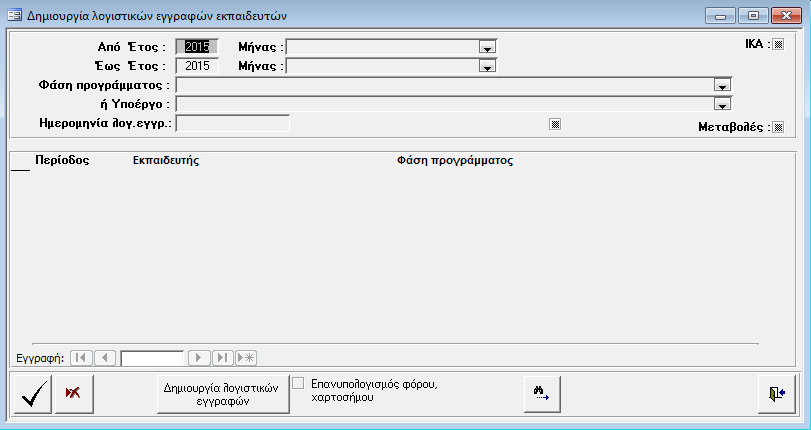Jump to last record in navigator
The width and height of the screenshot is (811, 430).
pyautogui.click(x=222, y=357)
